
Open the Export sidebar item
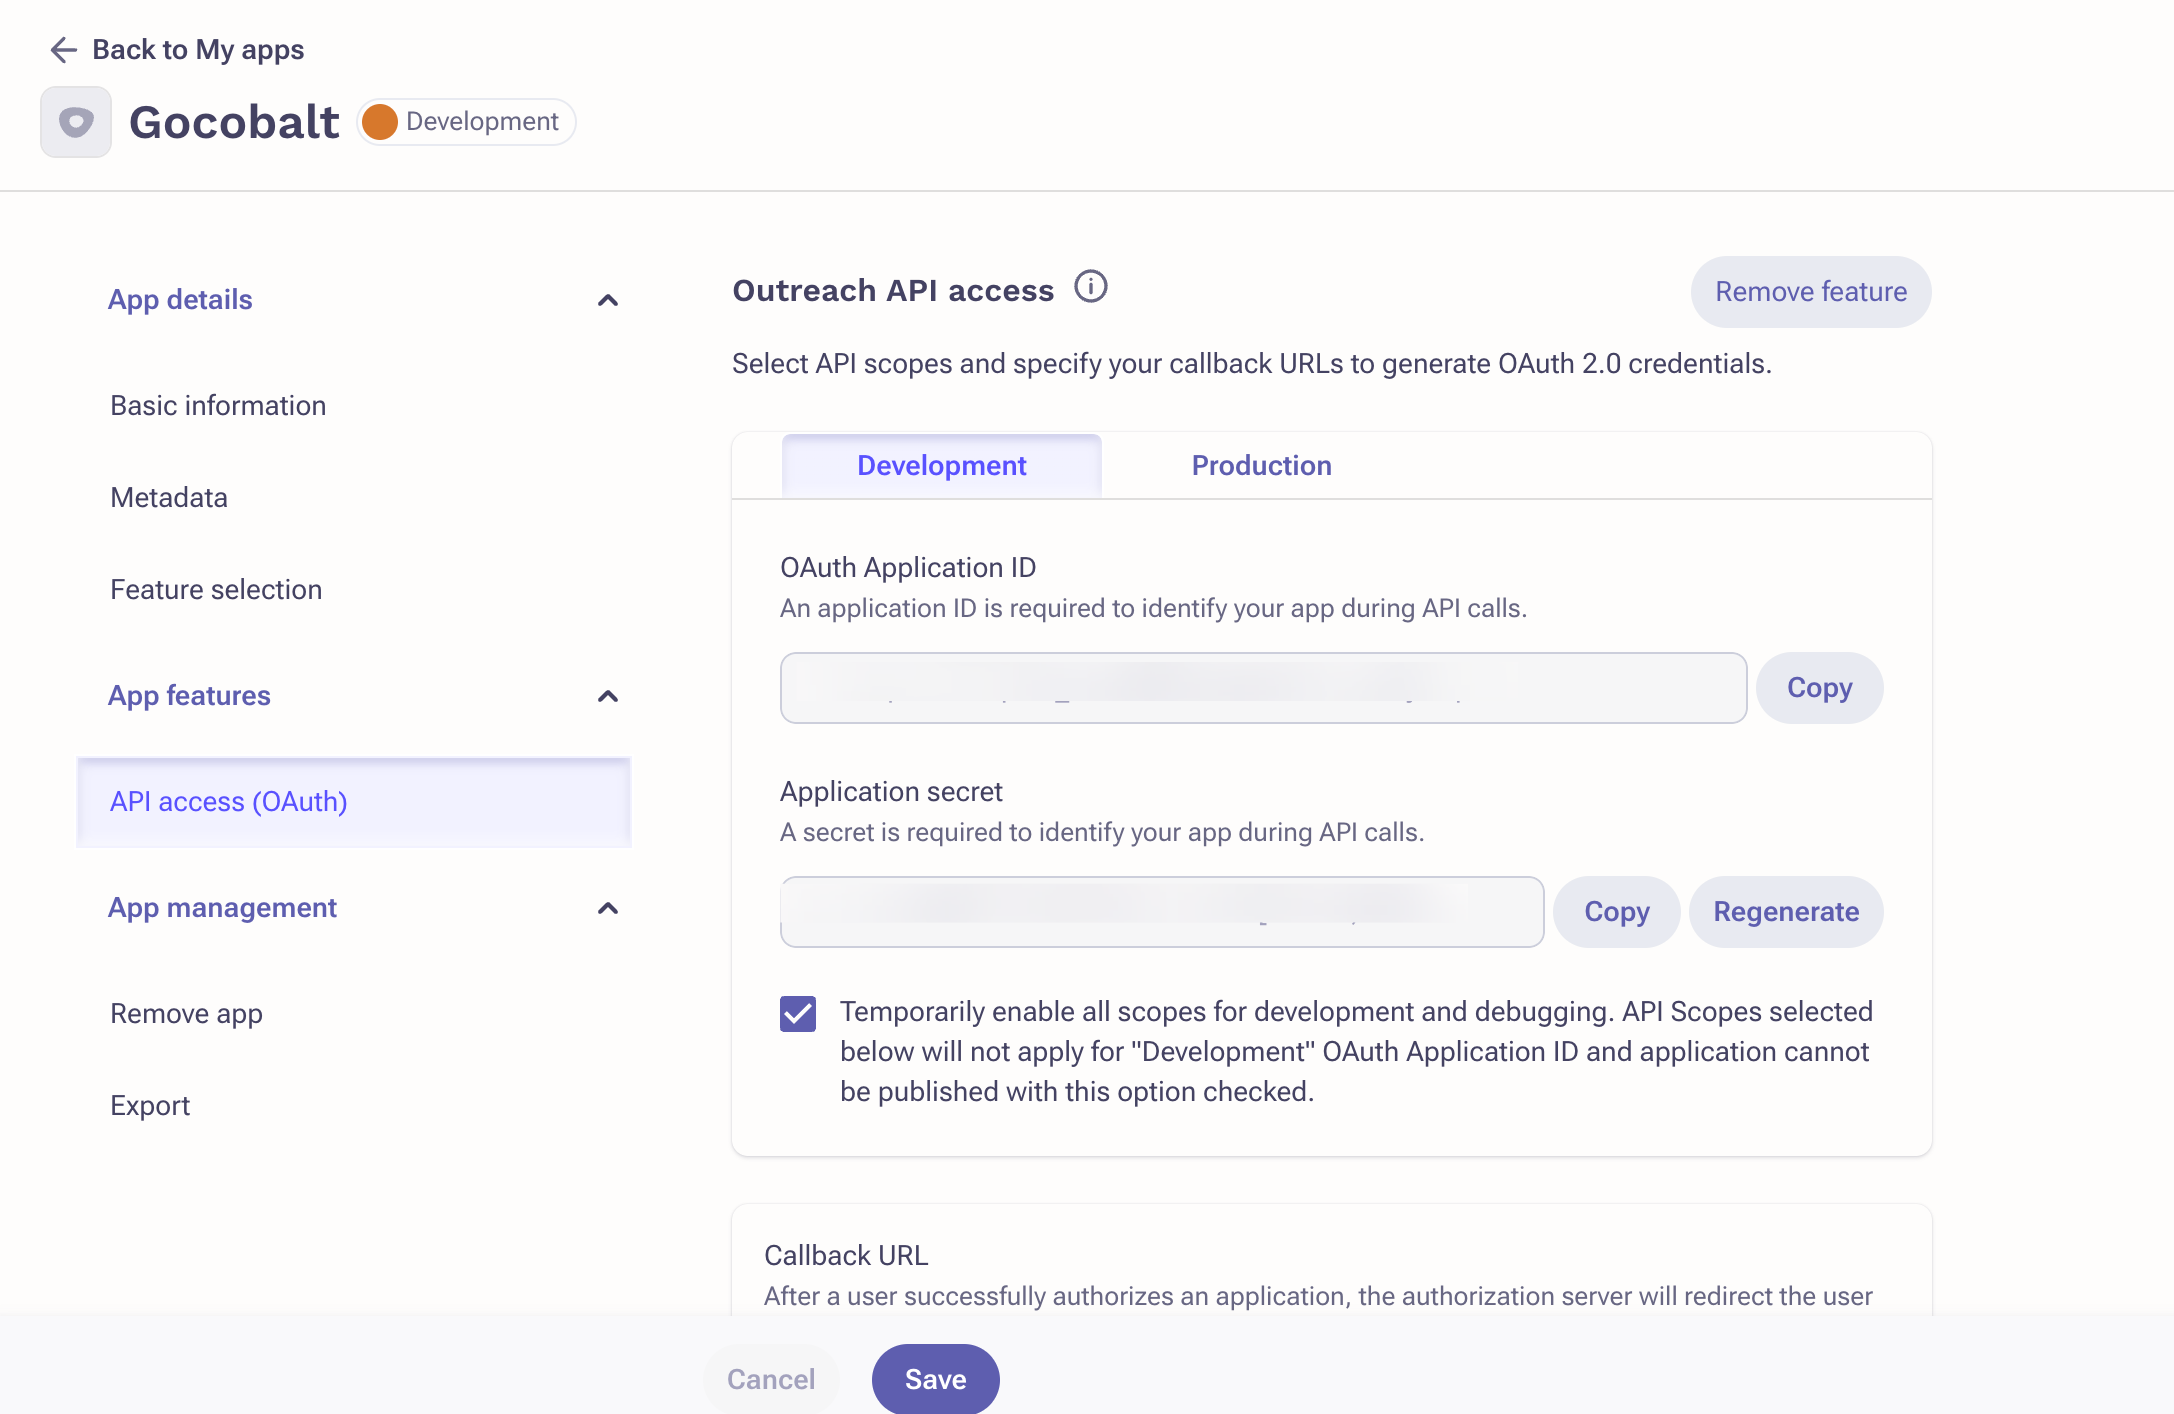click(x=150, y=1106)
